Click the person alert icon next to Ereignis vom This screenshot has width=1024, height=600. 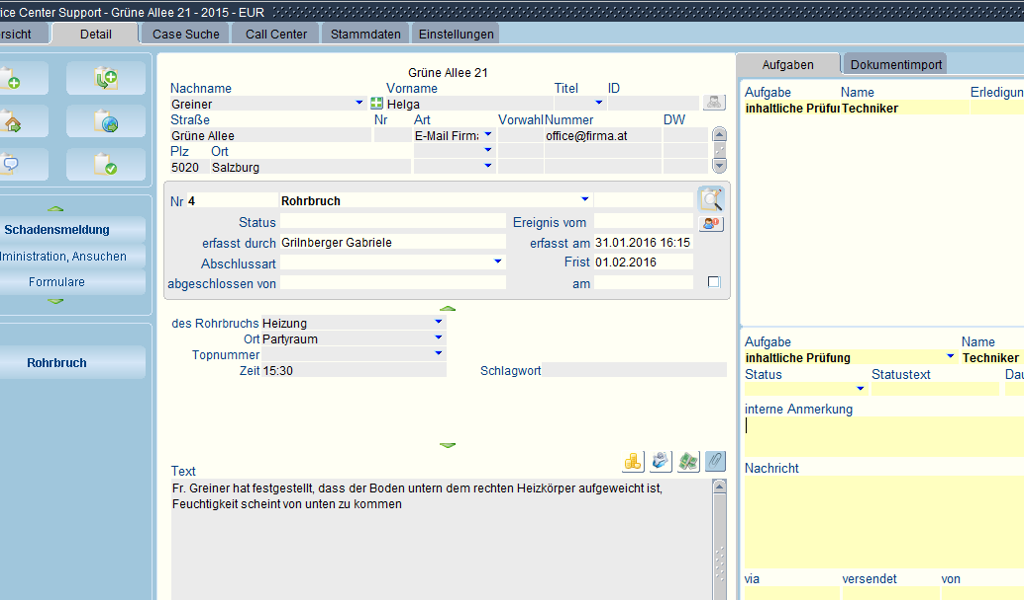[x=711, y=223]
